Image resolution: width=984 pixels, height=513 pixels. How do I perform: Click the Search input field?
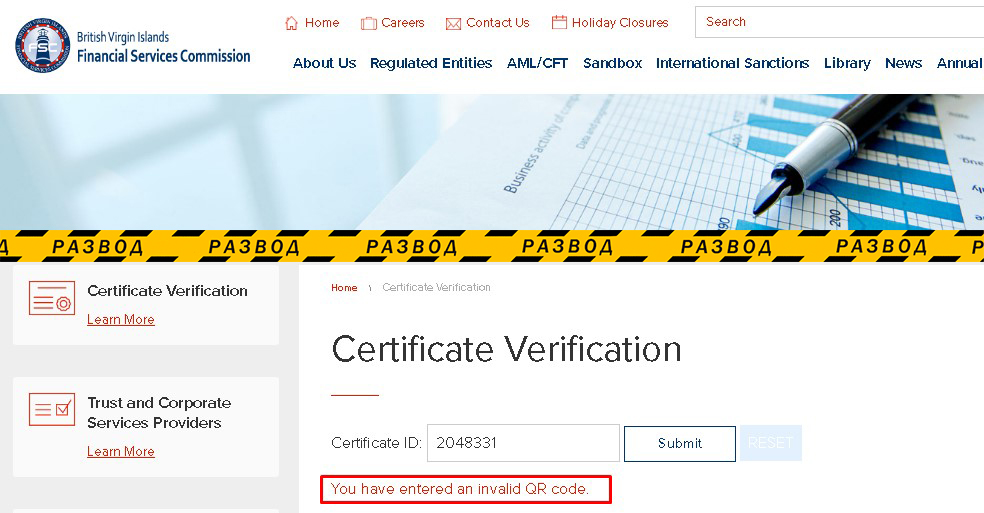(840, 22)
